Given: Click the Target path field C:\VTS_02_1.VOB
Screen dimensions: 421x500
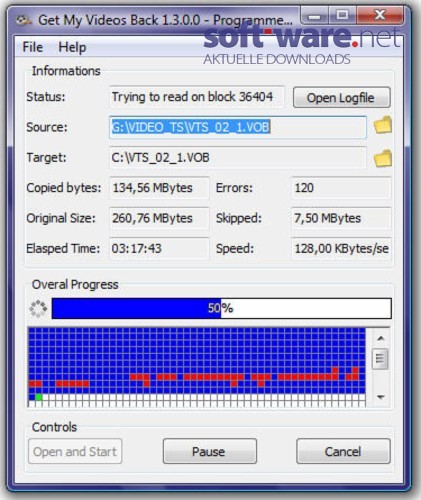Looking at the screenshot, I should [238, 158].
